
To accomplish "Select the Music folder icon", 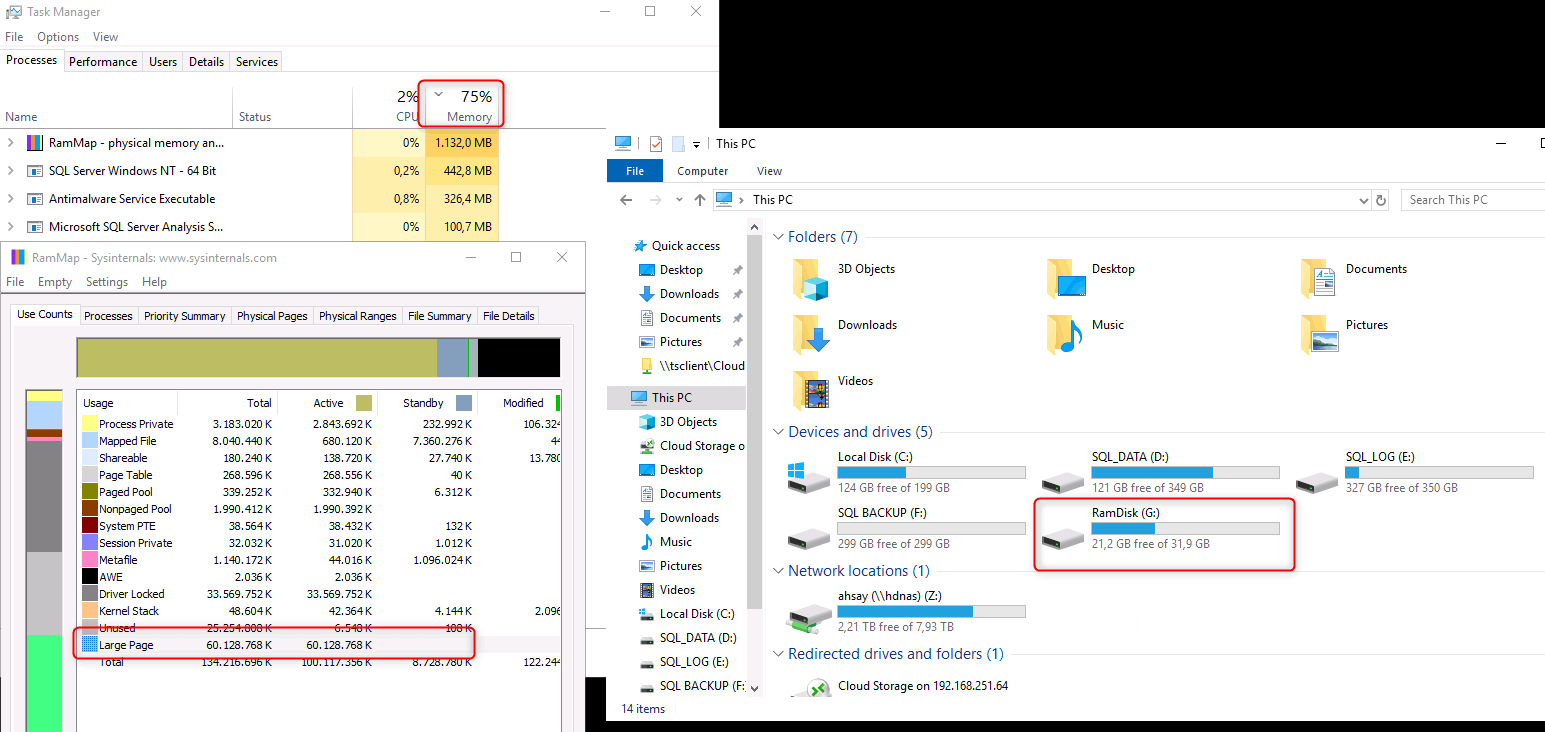I will pos(1067,334).
